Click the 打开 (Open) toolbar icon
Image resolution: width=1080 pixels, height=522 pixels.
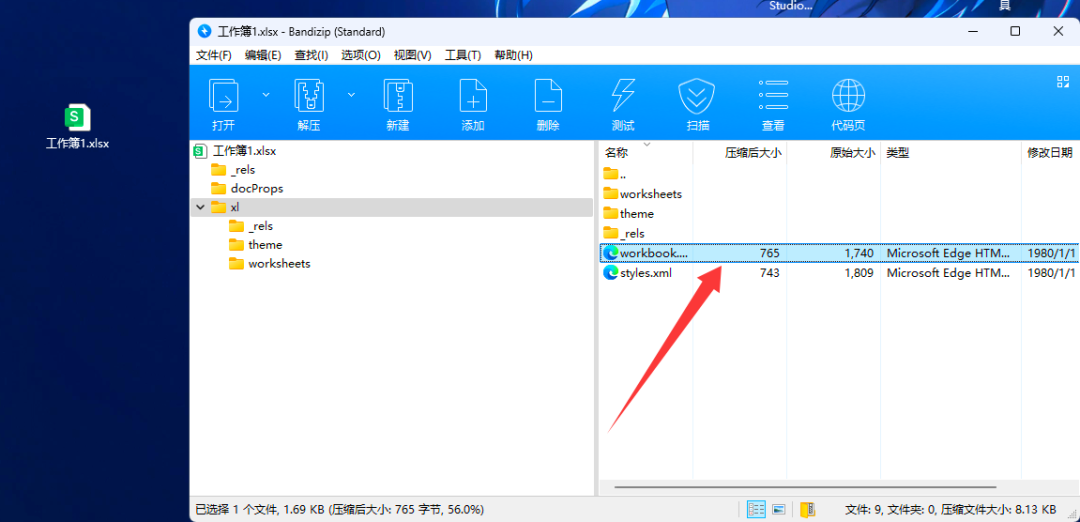[224, 96]
